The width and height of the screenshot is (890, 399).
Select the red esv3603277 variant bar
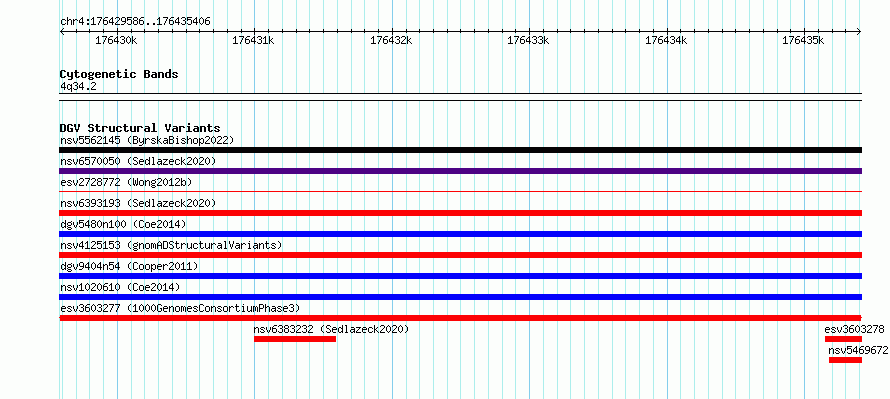460,318
